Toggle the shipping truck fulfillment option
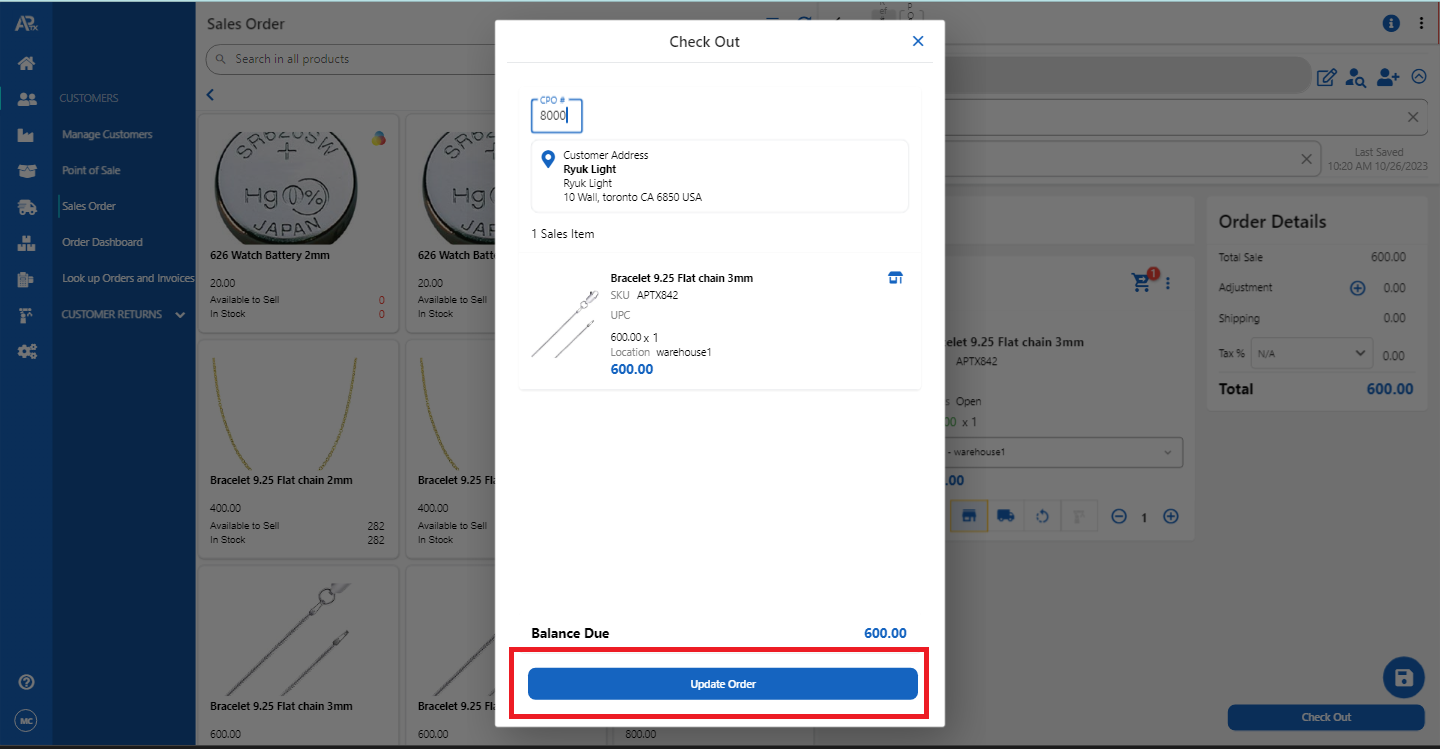 coord(1006,516)
